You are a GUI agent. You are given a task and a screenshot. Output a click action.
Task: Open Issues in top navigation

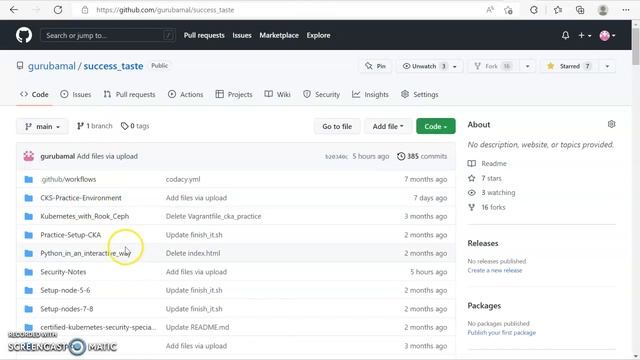(x=242, y=36)
